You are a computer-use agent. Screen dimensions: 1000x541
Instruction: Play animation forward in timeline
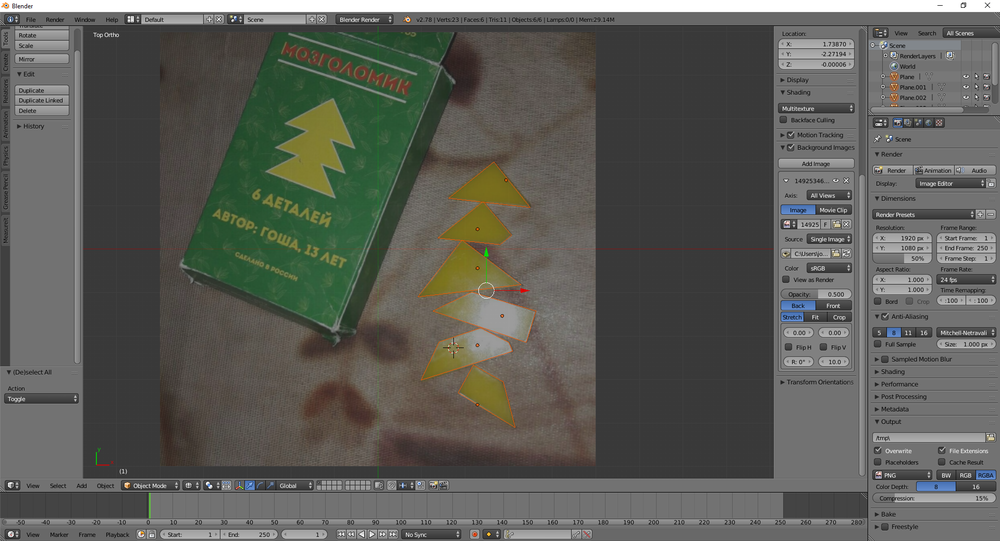(x=372, y=535)
